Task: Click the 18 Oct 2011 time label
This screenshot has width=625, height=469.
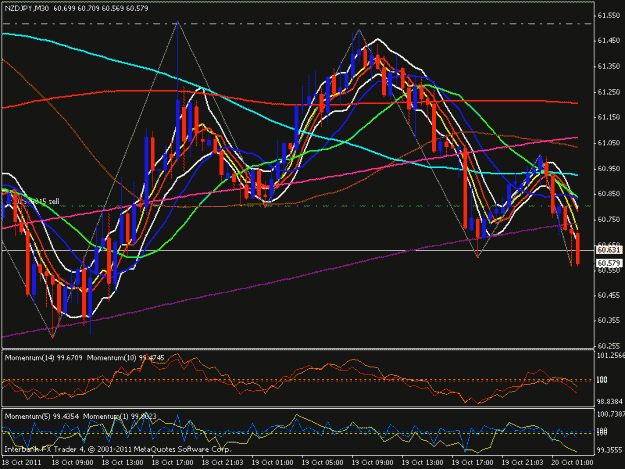Action: point(21,463)
